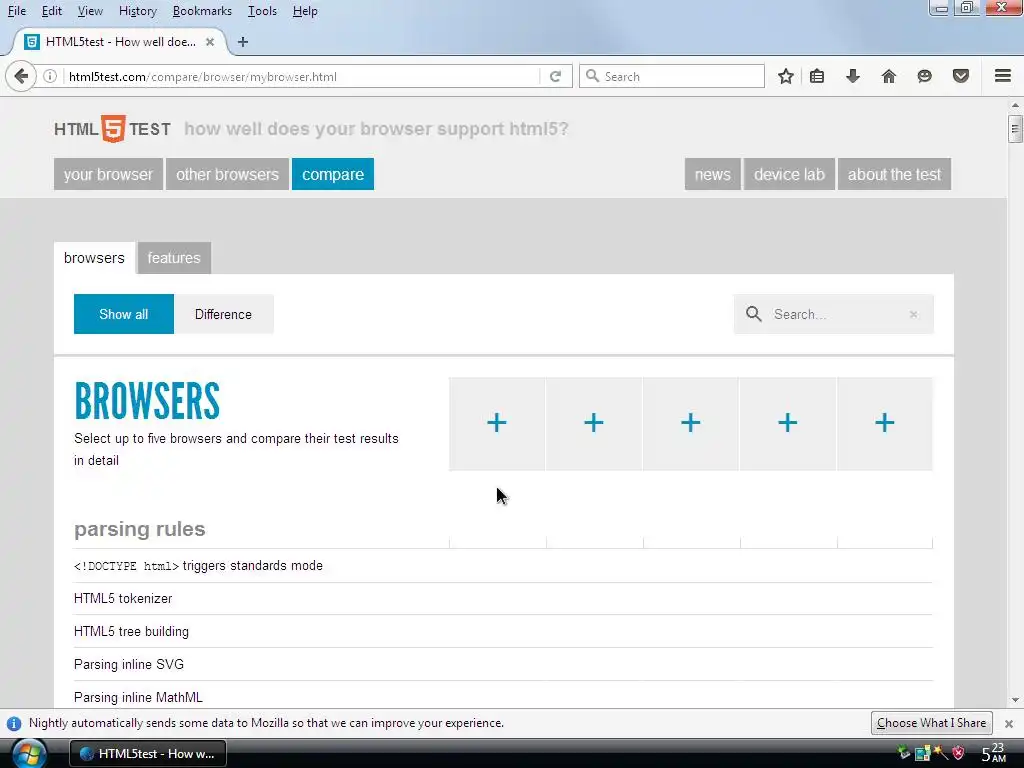Open the hamburger menu icon
Screen dimensions: 1024x768
click(x=1003, y=76)
